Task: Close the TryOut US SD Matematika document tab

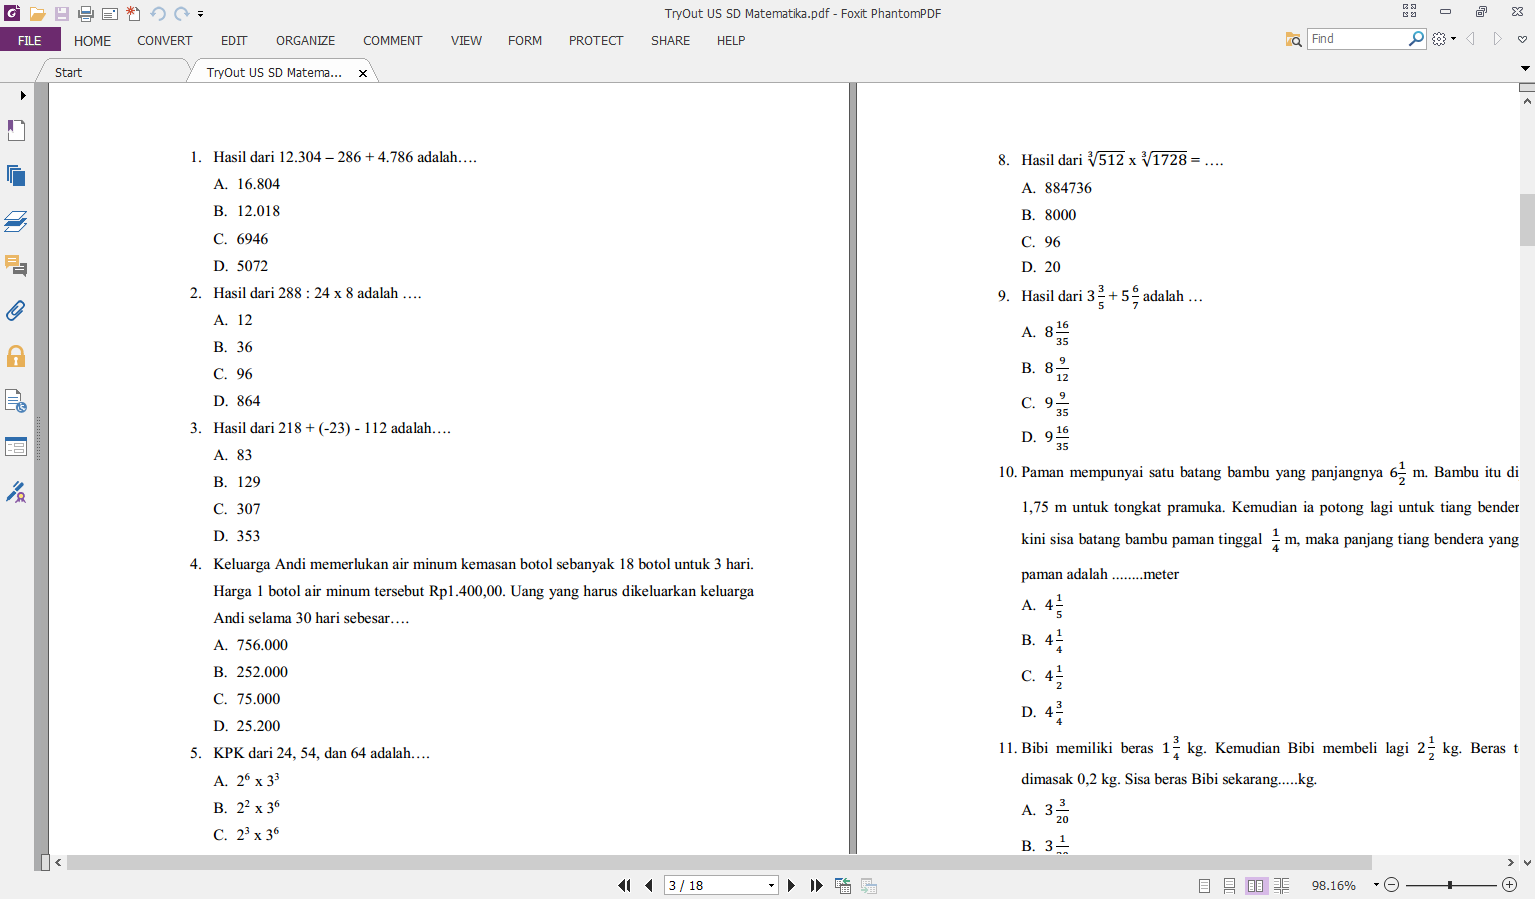Action: click(x=363, y=73)
